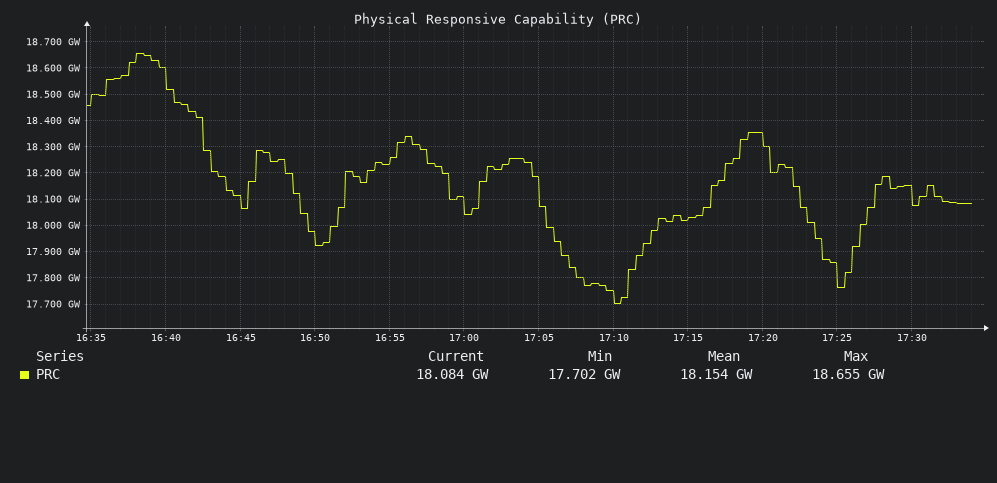The width and height of the screenshot is (997, 483).
Task: Click the Mean column header
Action: (724, 357)
